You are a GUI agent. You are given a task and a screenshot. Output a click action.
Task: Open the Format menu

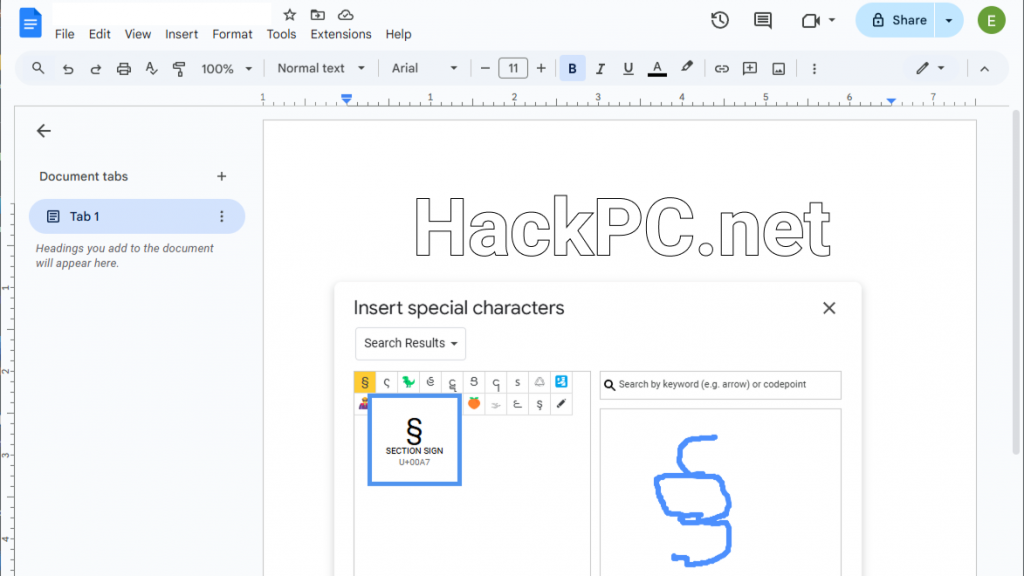(x=232, y=35)
